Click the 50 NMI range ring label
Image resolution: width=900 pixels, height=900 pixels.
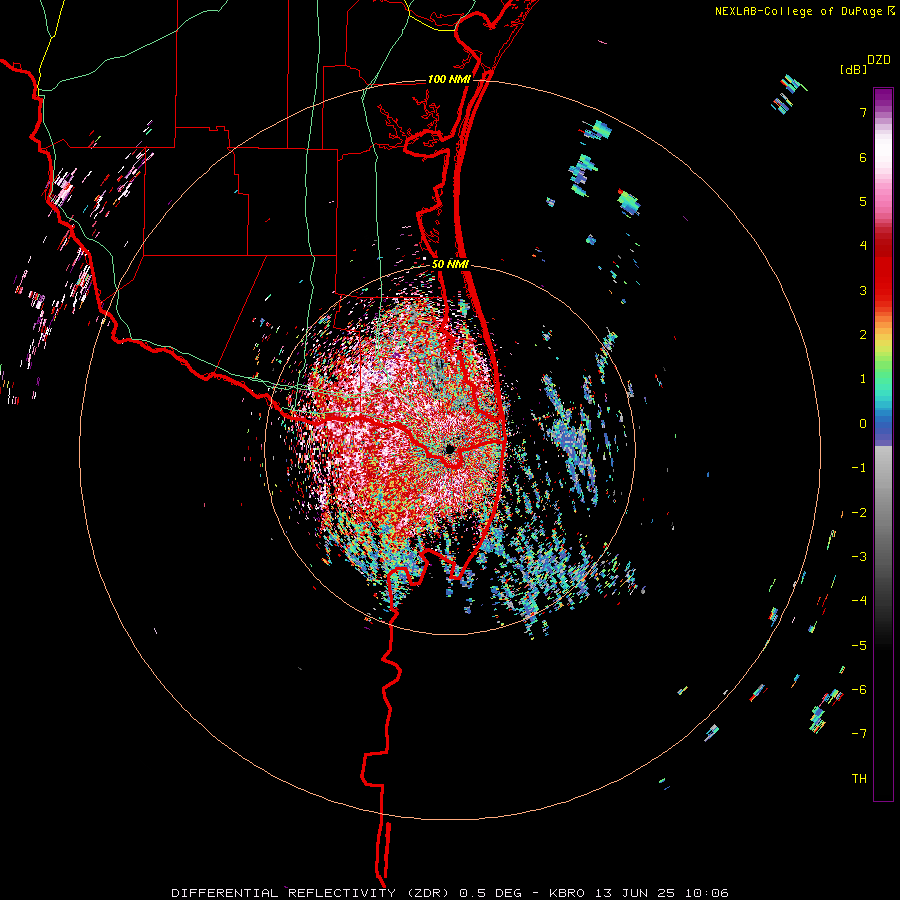pos(450,265)
